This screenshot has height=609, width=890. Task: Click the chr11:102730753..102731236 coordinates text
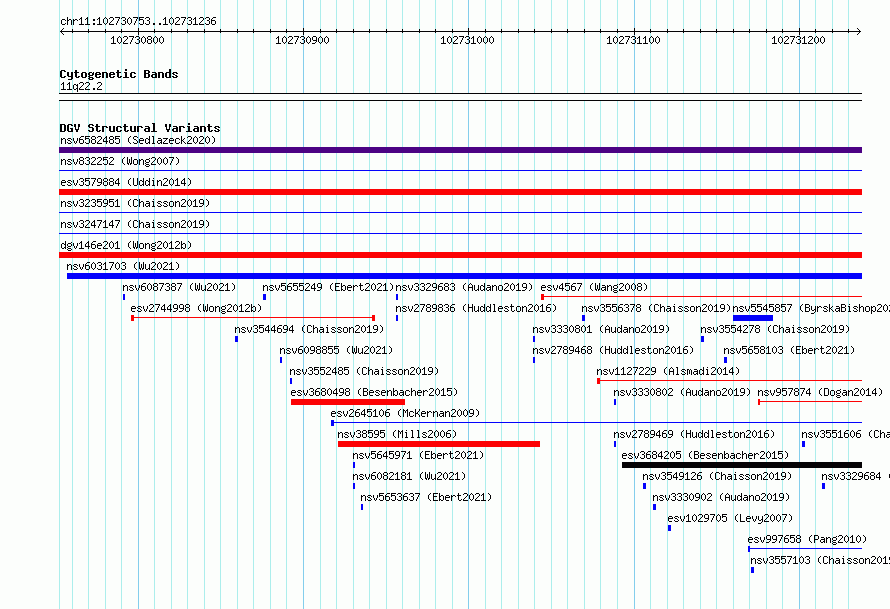pyautogui.click(x=138, y=22)
